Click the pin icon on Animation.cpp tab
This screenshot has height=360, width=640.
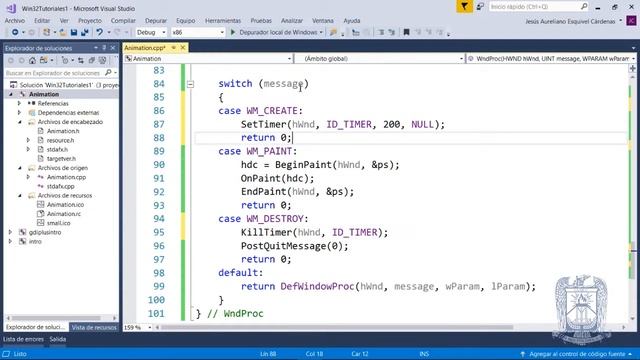pos(173,48)
